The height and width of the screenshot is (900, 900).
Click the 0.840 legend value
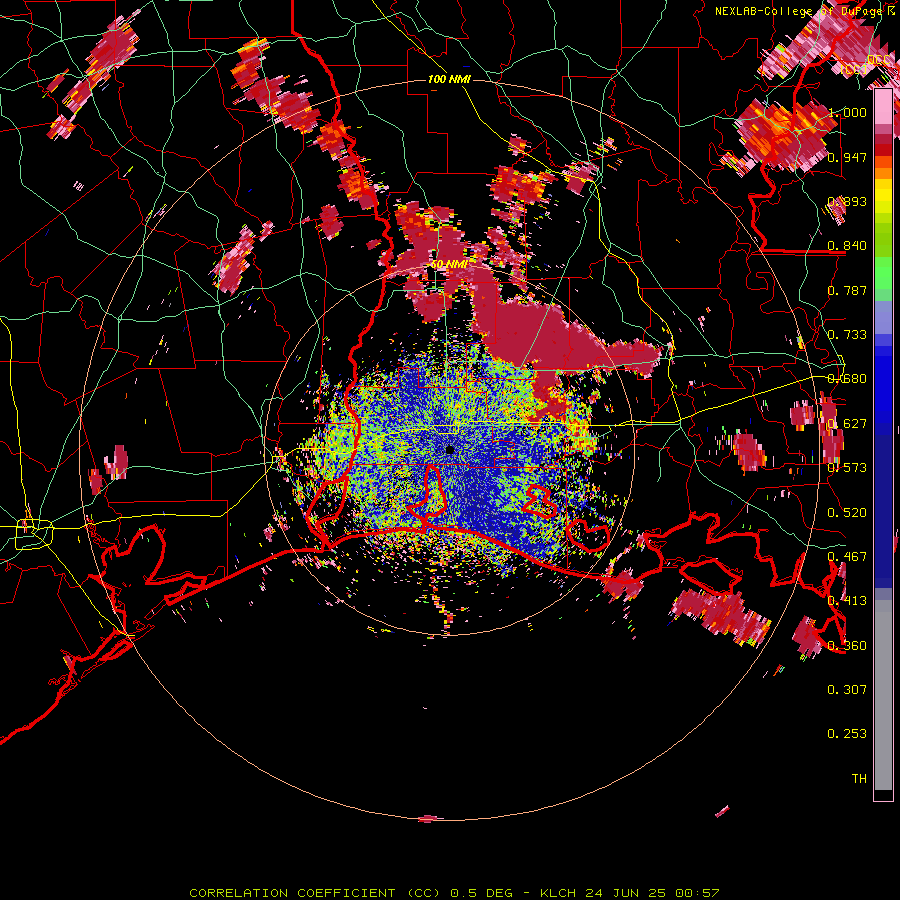tap(847, 246)
